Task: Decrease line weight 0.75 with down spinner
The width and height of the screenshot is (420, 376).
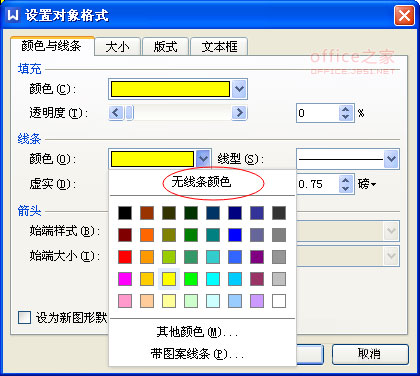Action: coord(346,188)
